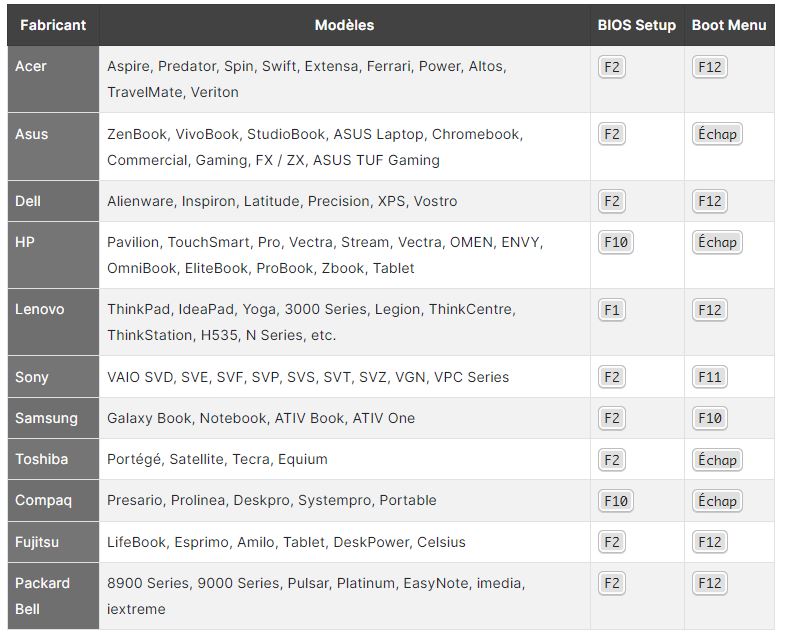Click the F10 Boot Menu key for Samsung

[x=710, y=418]
